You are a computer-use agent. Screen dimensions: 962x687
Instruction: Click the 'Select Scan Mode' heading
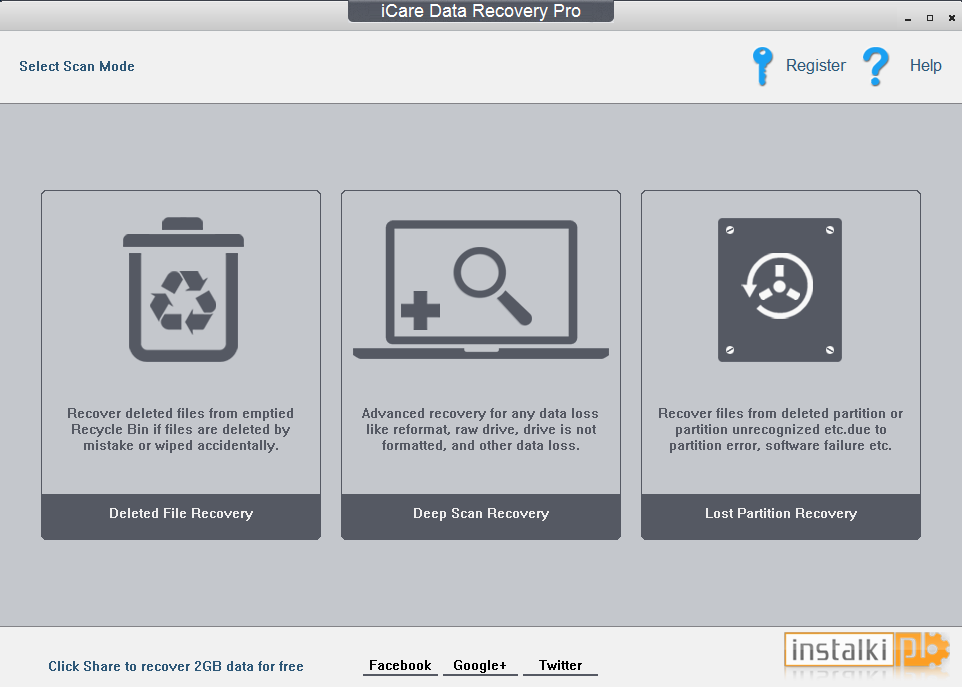[x=77, y=66]
